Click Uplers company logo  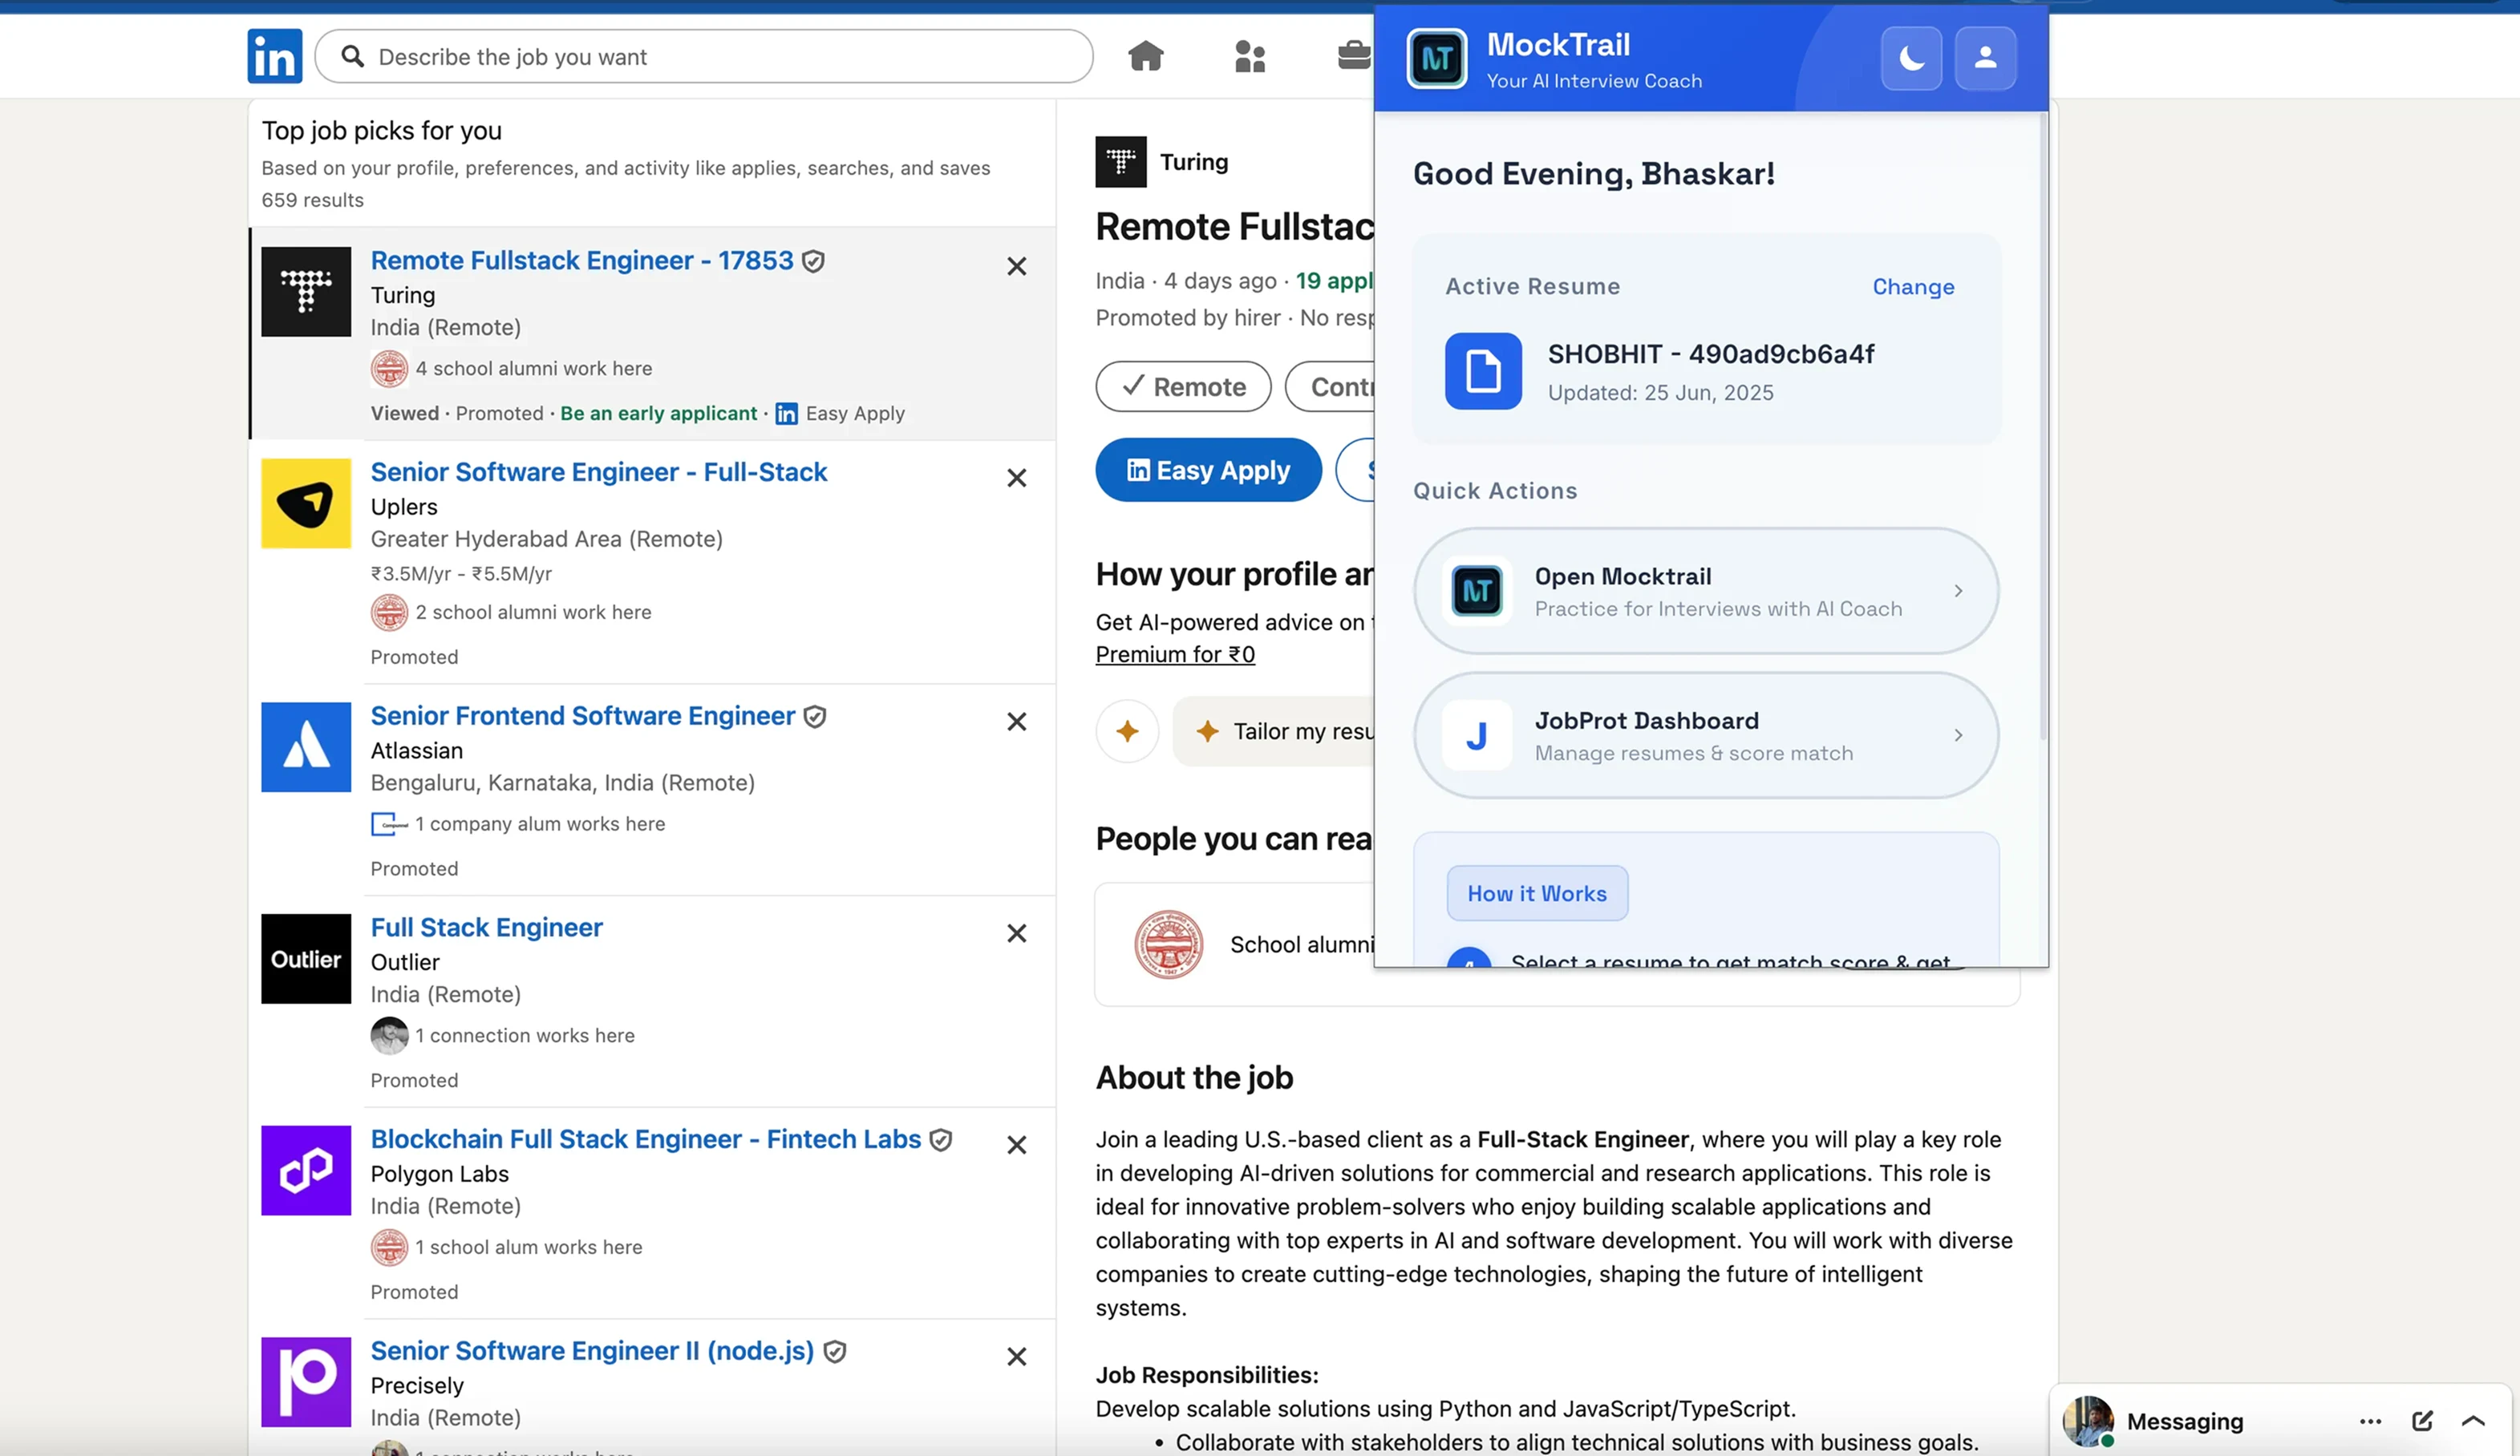coord(306,504)
